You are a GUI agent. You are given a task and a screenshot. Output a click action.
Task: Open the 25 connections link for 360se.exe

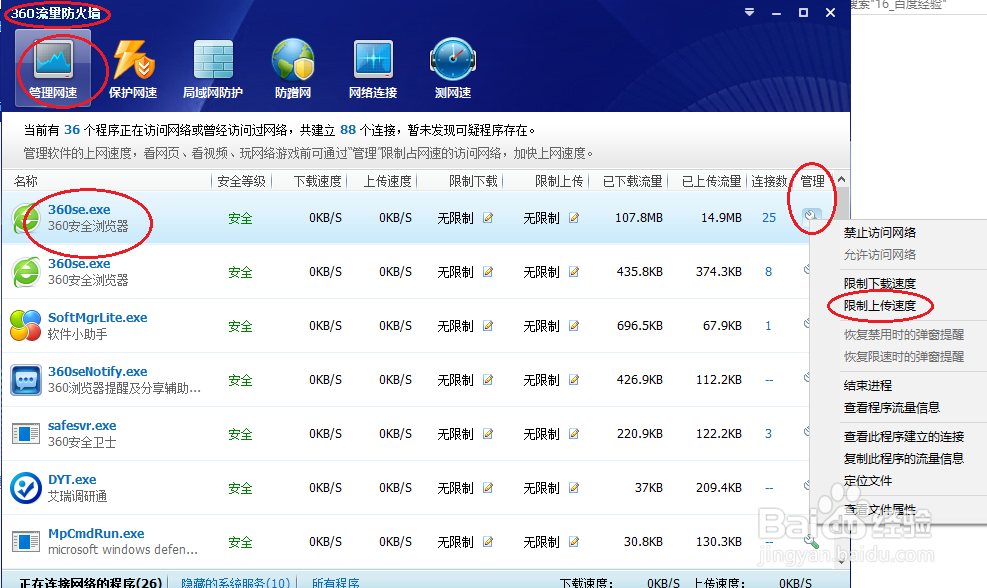click(x=769, y=218)
